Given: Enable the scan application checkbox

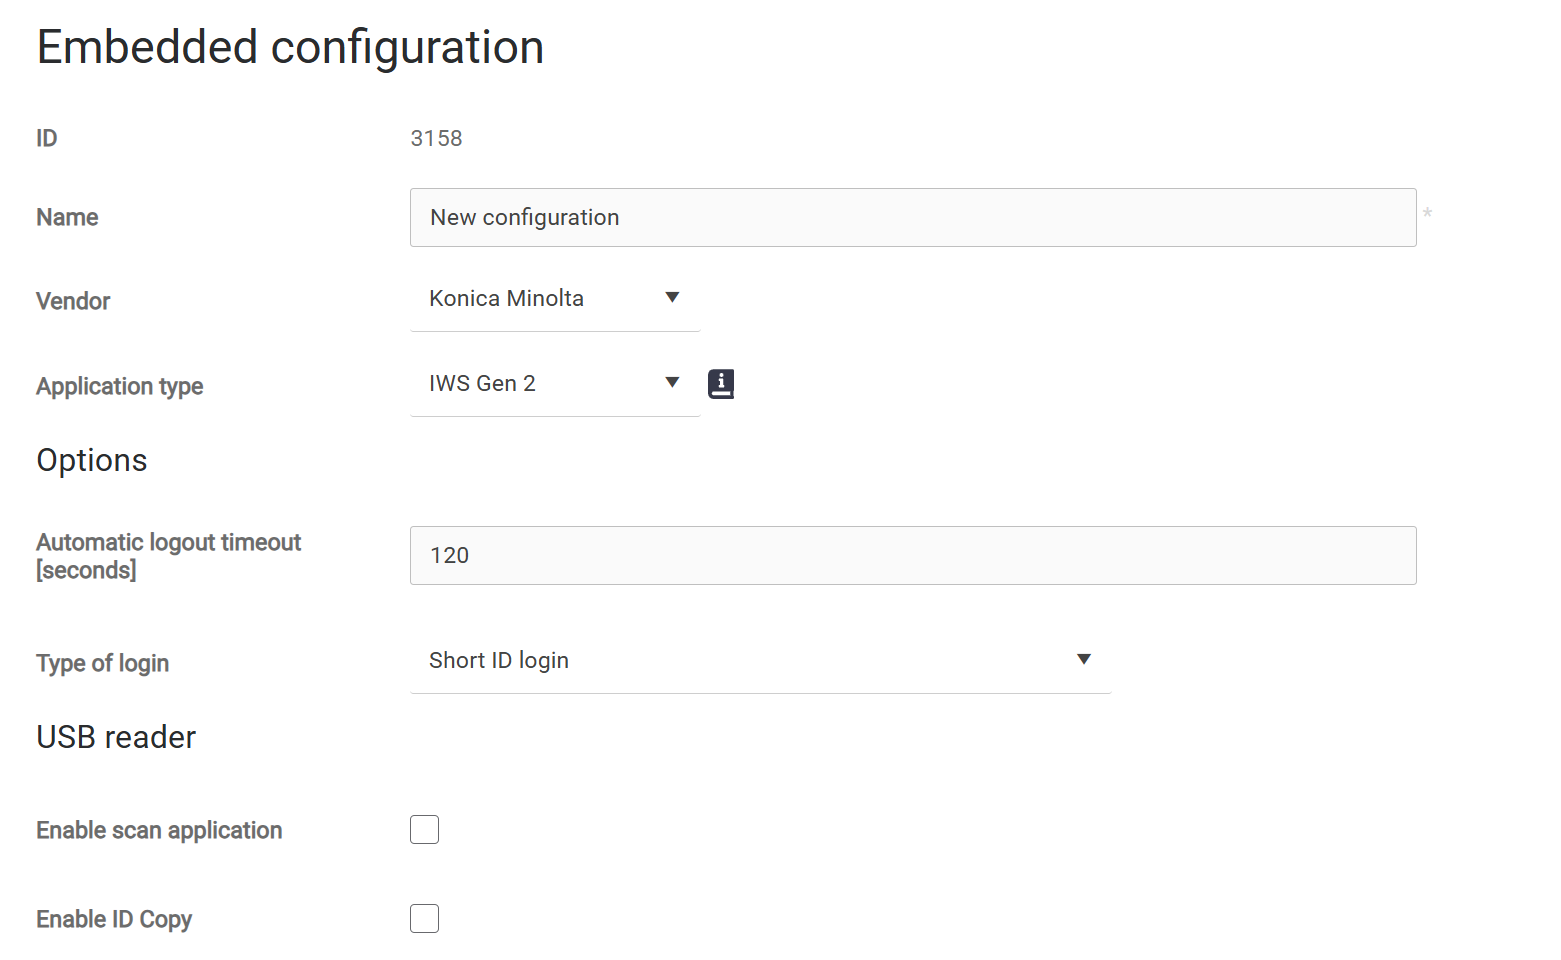Looking at the screenshot, I should [x=424, y=830].
